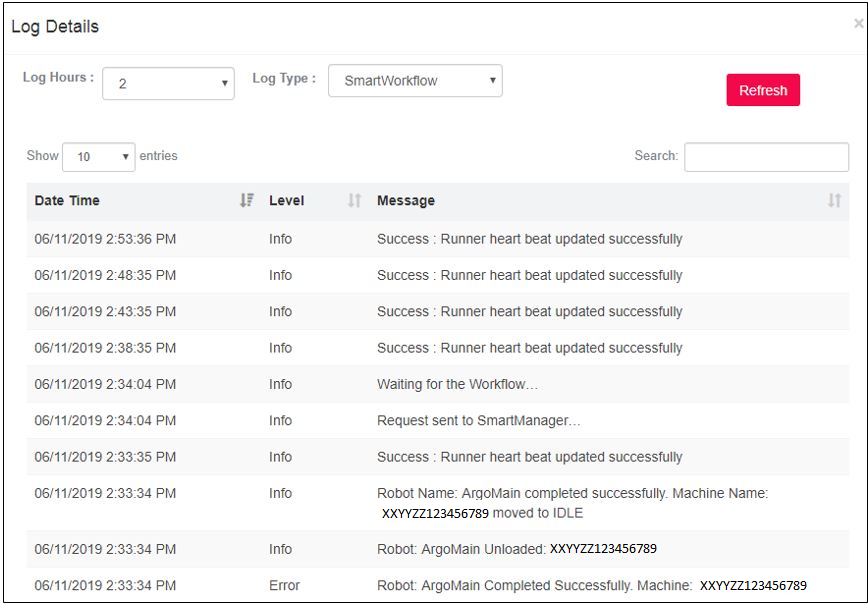This screenshot has width=868, height=605.
Task: Select the 2:38:35 PM timestamp cell
Action: coord(105,349)
